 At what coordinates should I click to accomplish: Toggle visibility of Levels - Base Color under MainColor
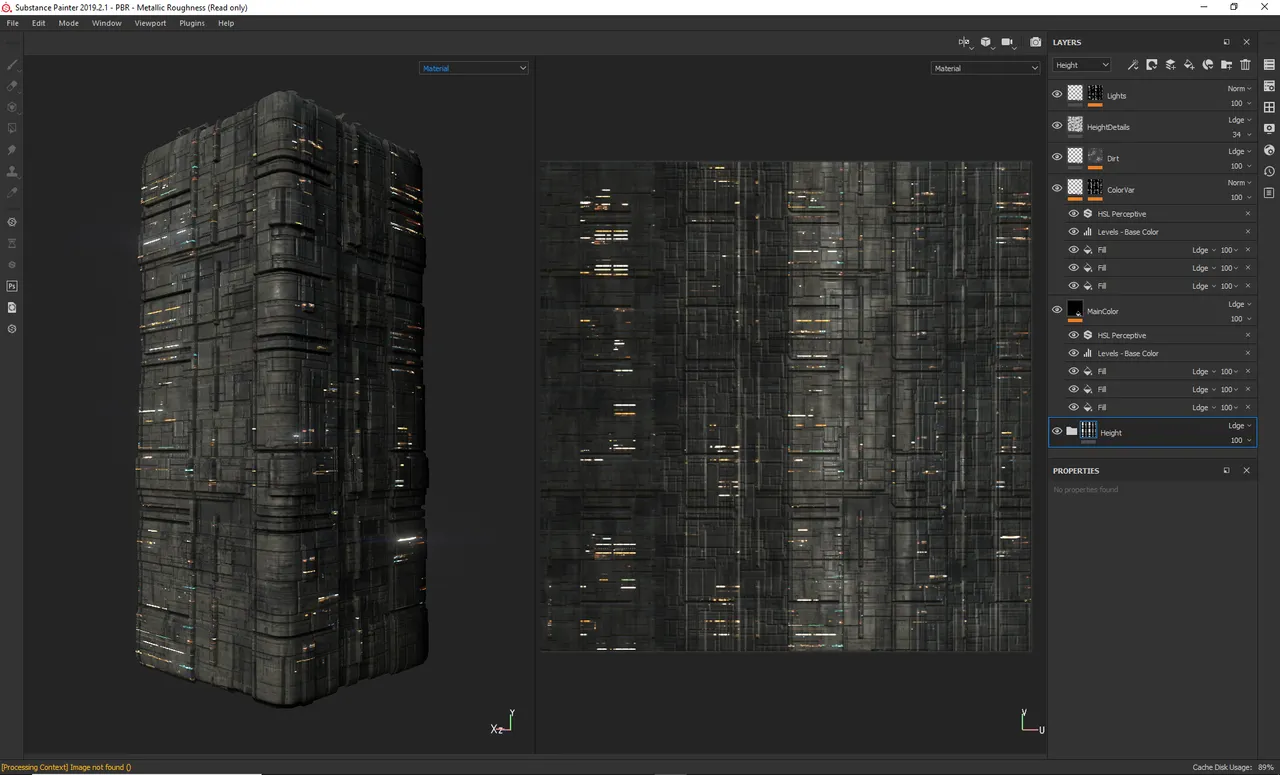click(x=1074, y=353)
